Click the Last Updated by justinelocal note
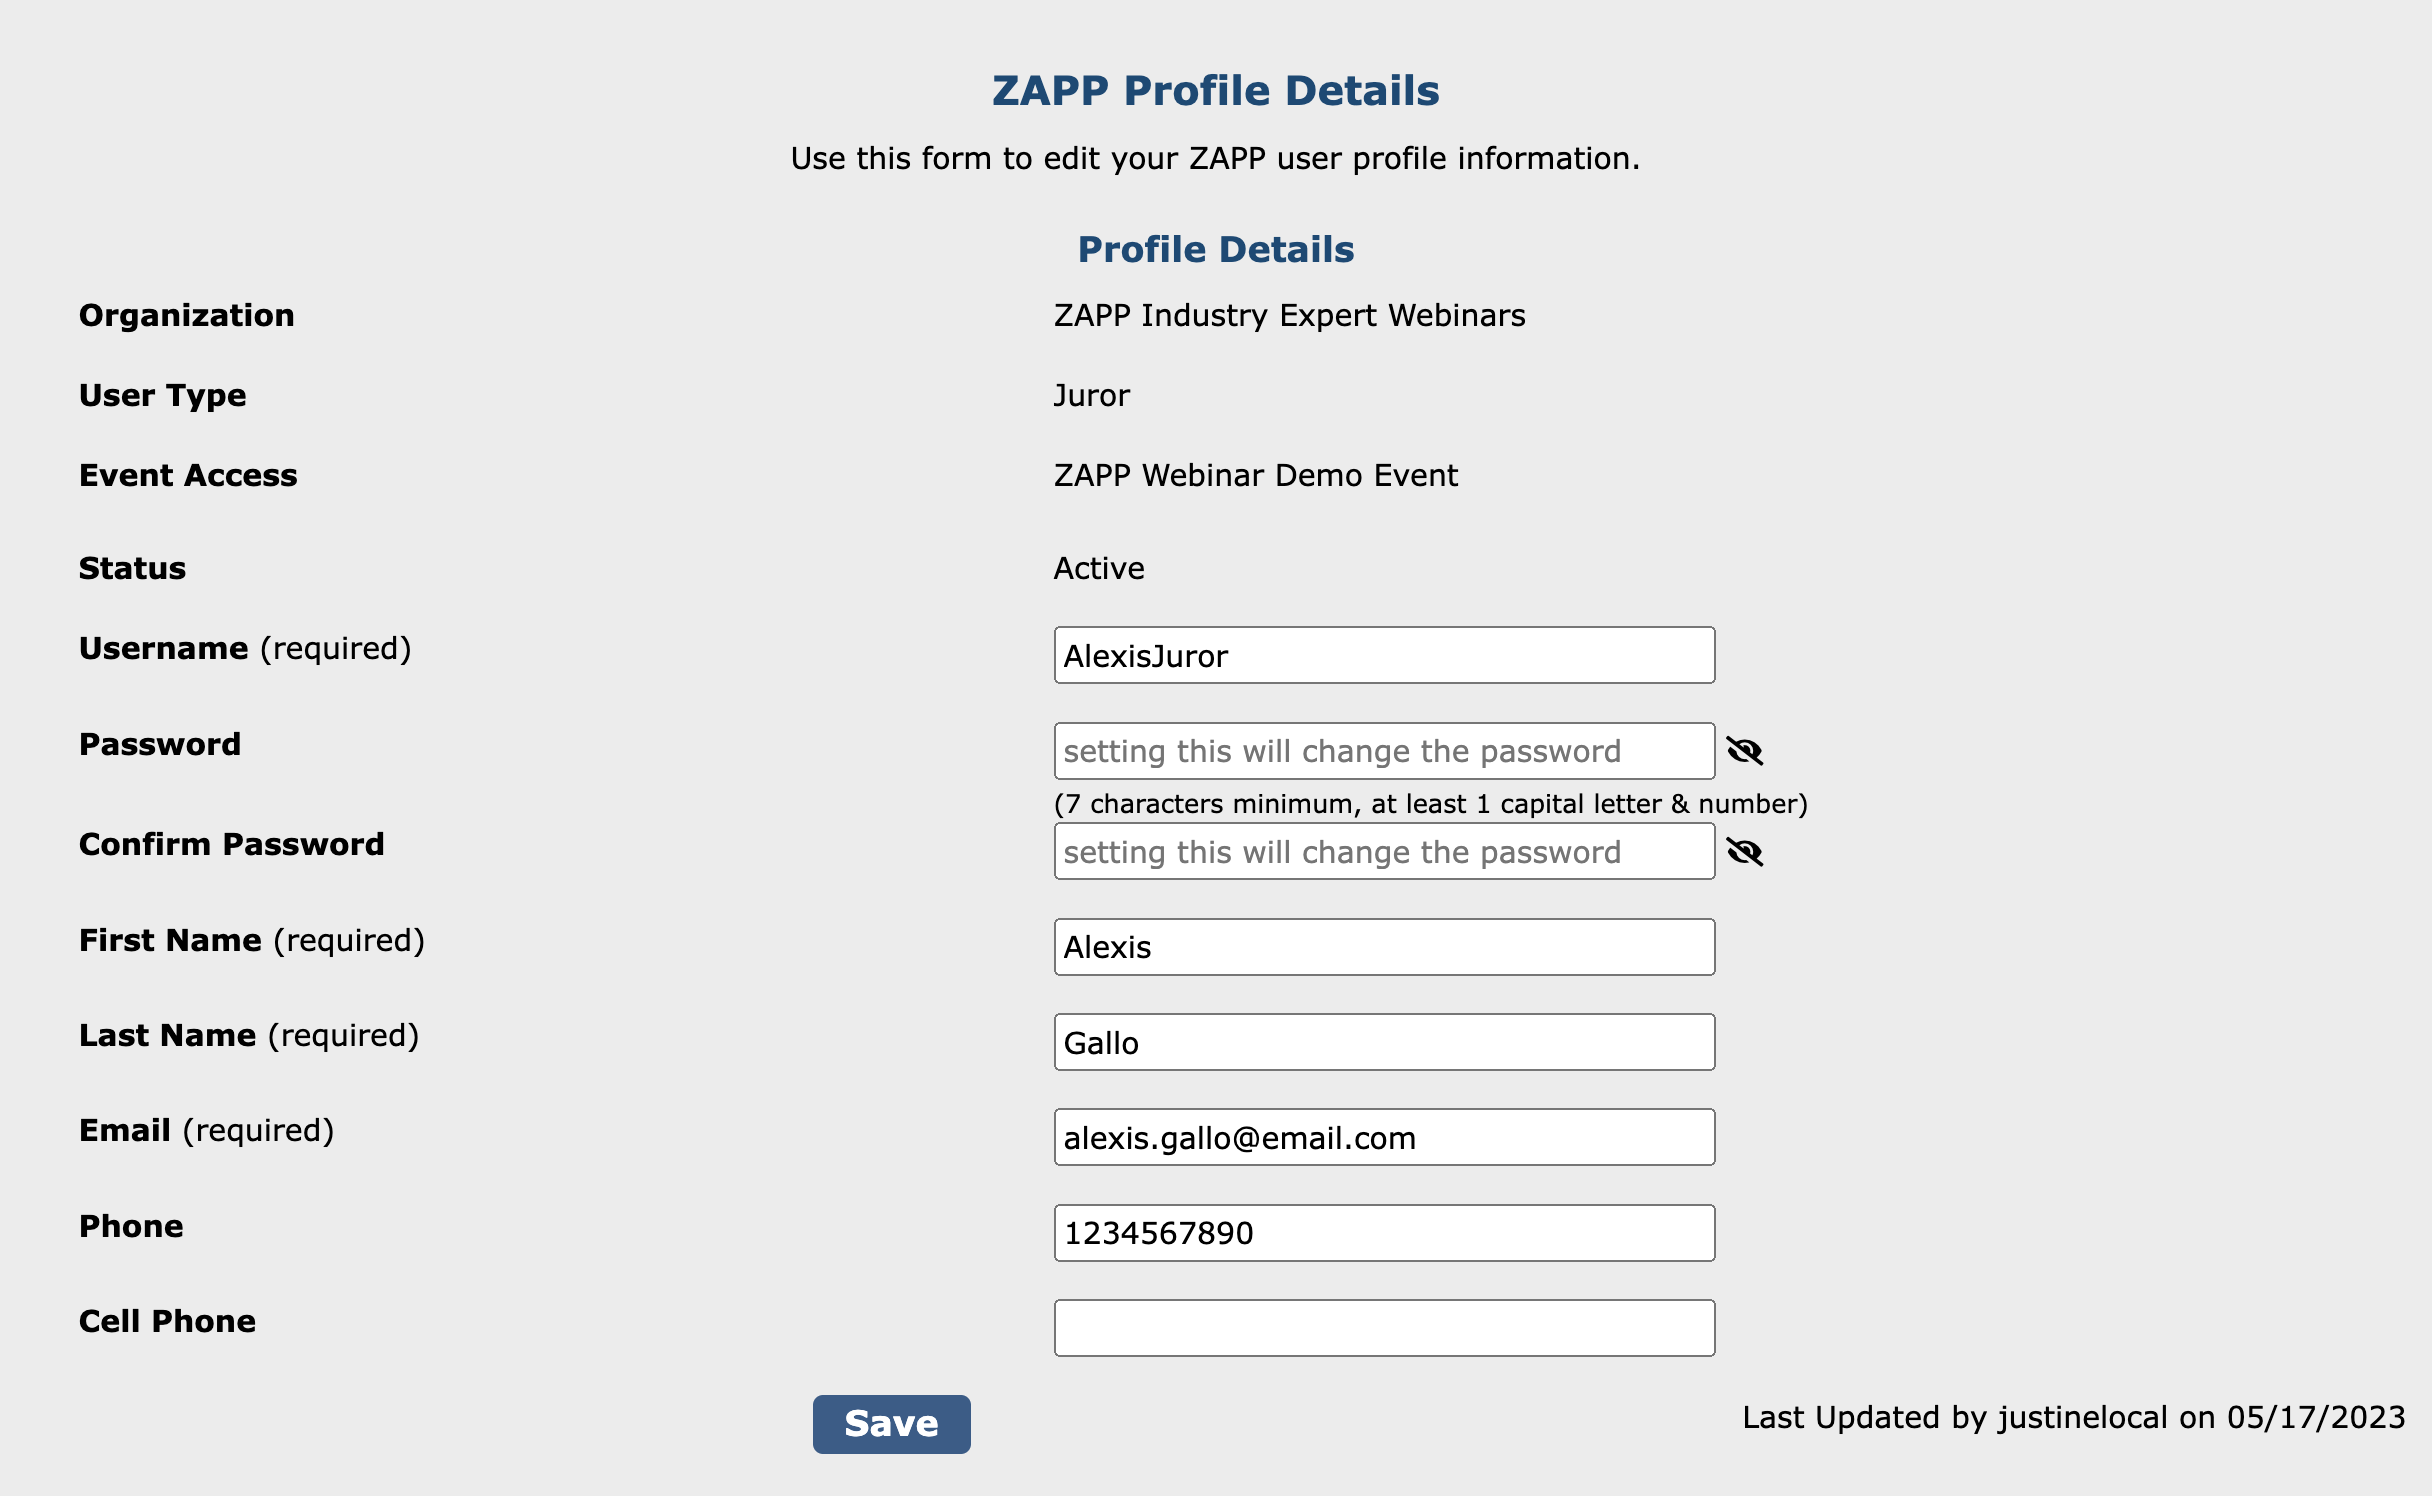The height and width of the screenshot is (1496, 2432). click(2073, 1418)
